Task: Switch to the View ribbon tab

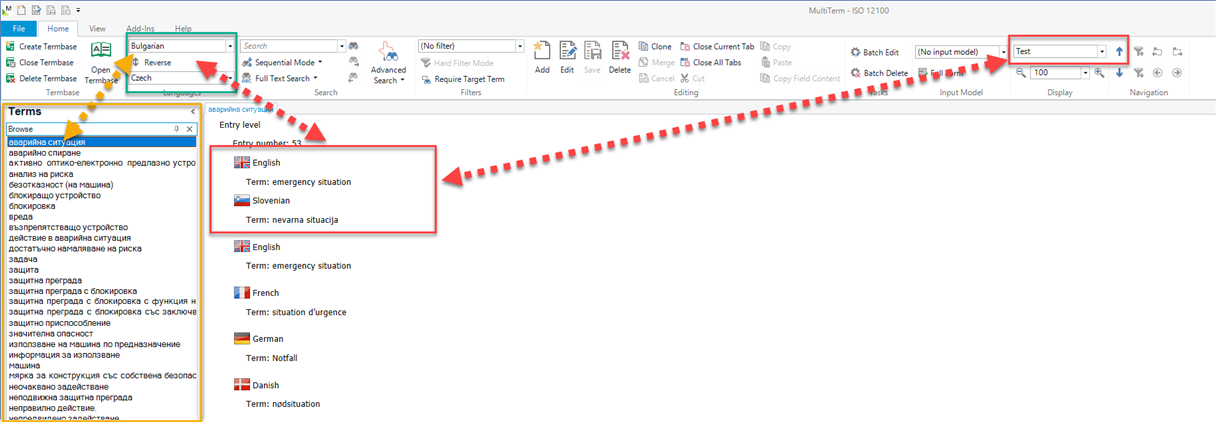Action: 97,29
